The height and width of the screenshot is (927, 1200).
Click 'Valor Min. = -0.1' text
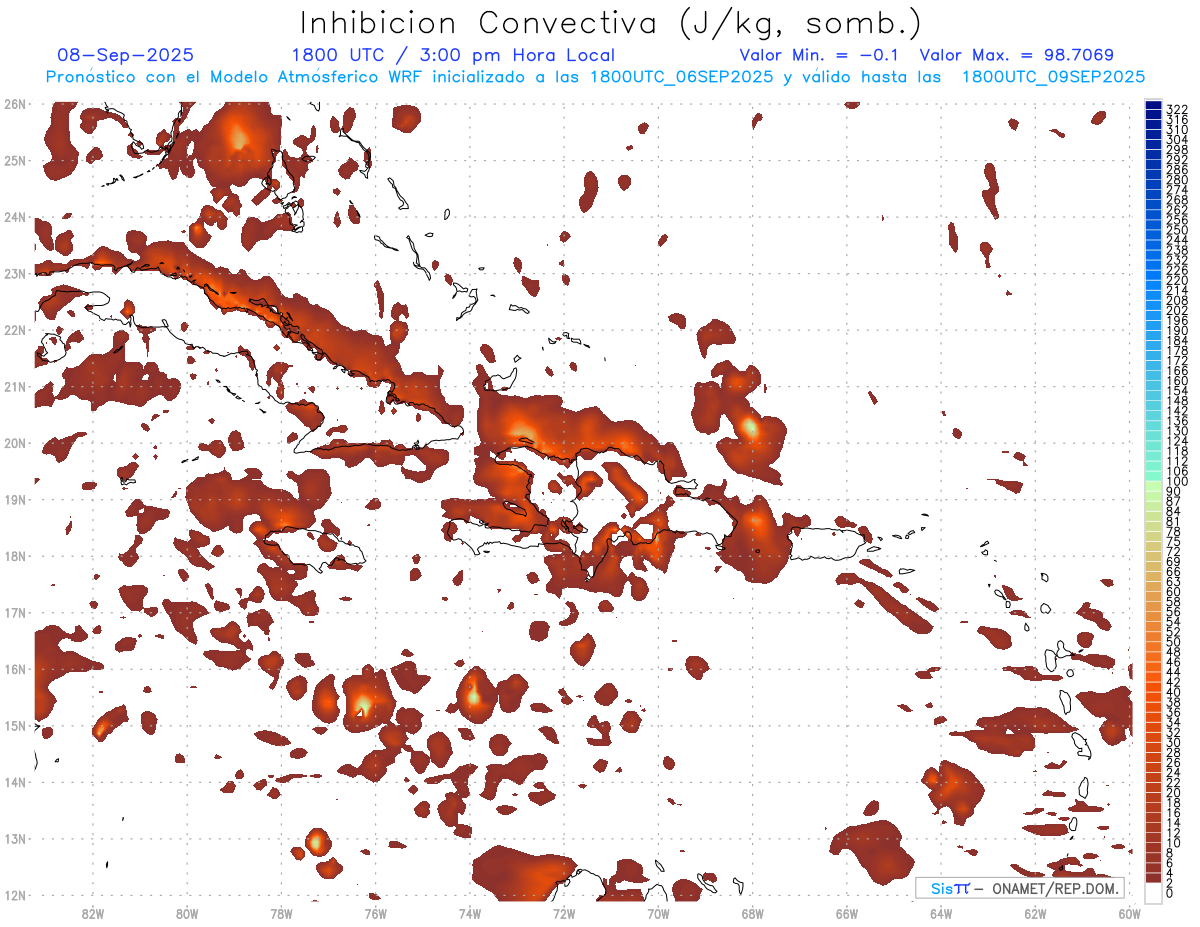[820, 55]
